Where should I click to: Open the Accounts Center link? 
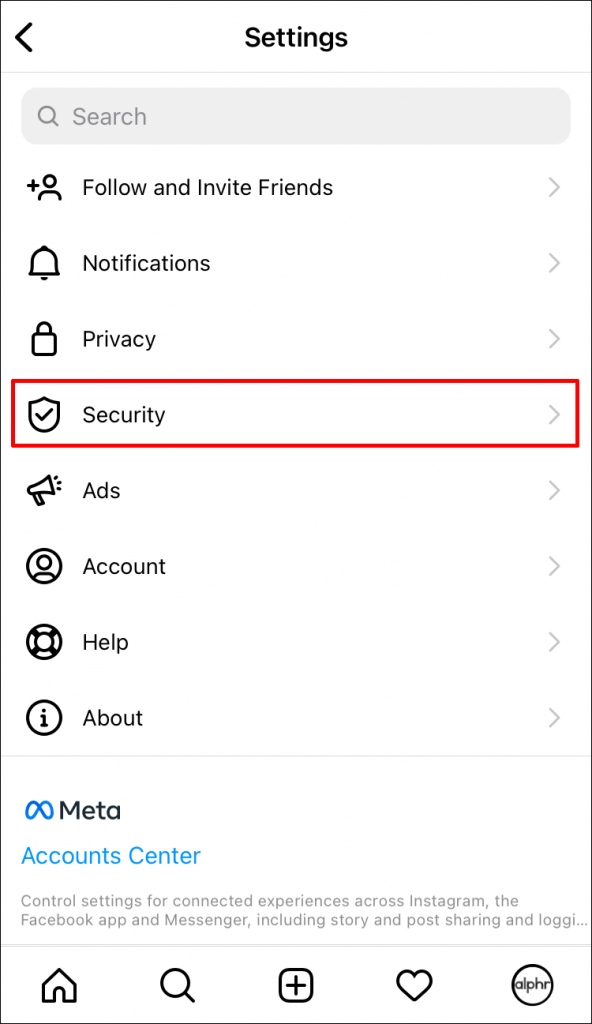pos(110,856)
